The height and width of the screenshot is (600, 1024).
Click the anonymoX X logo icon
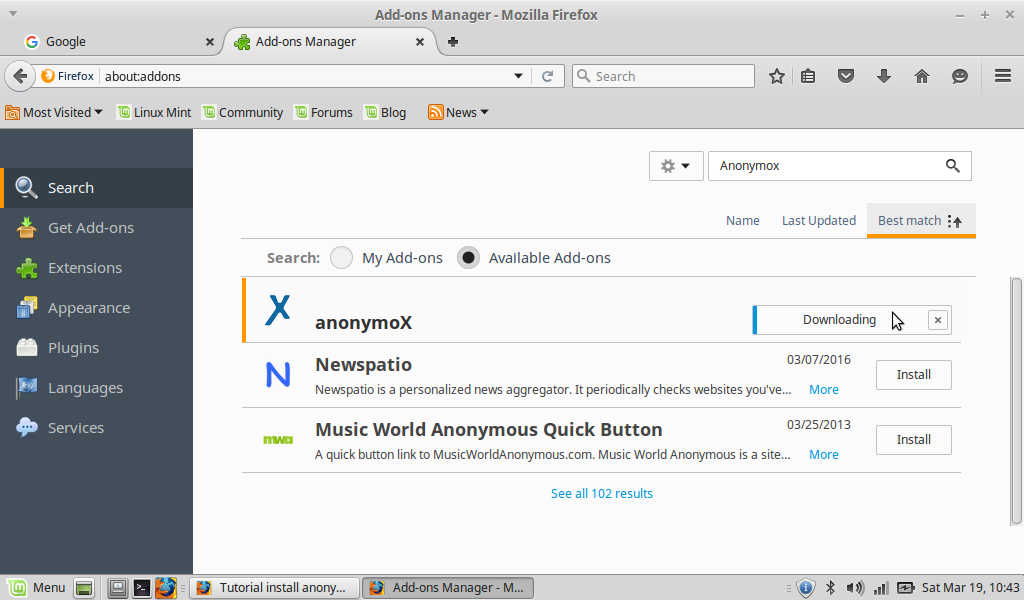[278, 309]
